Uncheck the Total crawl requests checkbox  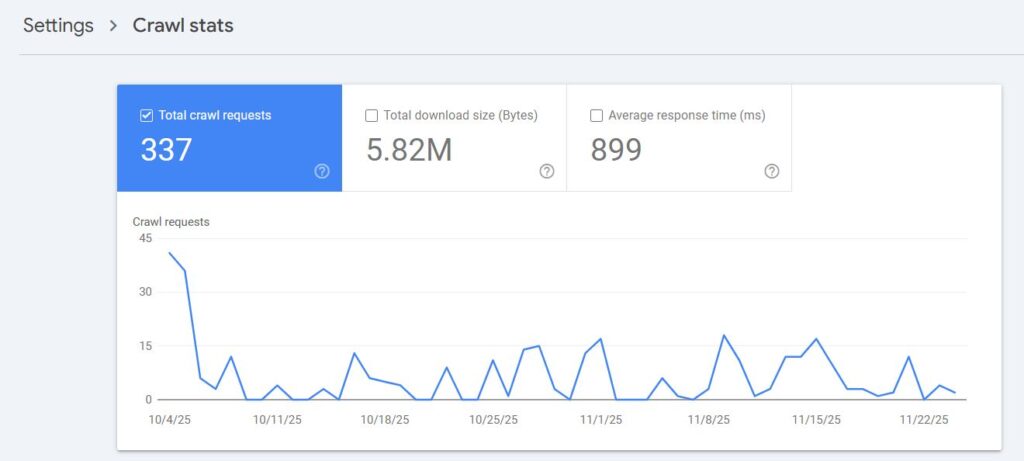tap(146, 115)
